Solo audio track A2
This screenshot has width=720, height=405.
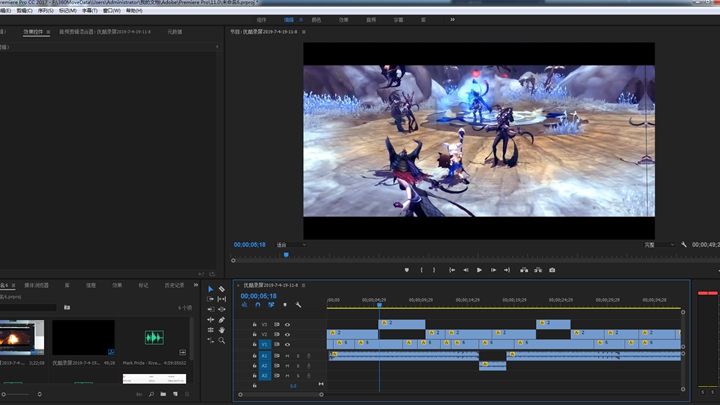[x=298, y=366]
